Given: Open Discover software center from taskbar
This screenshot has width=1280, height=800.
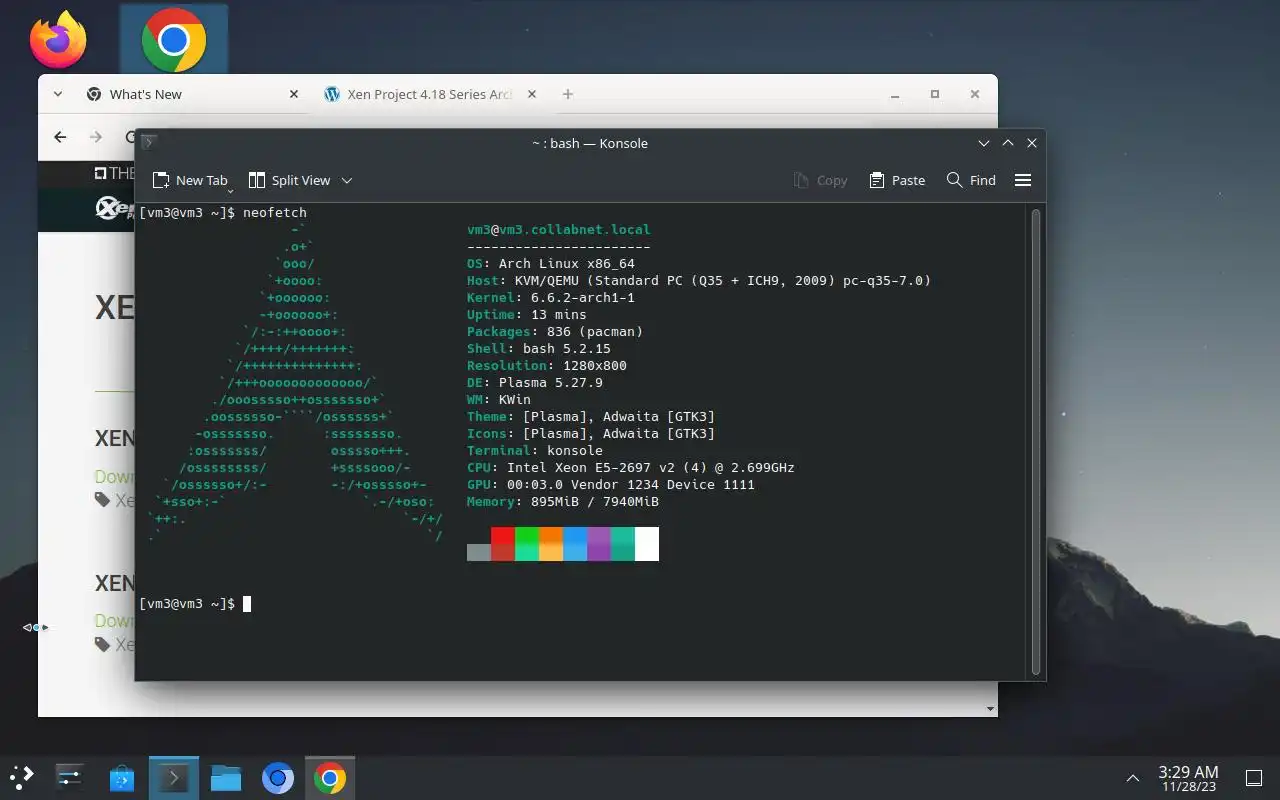Looking at the screenshot, I should 122,778.
